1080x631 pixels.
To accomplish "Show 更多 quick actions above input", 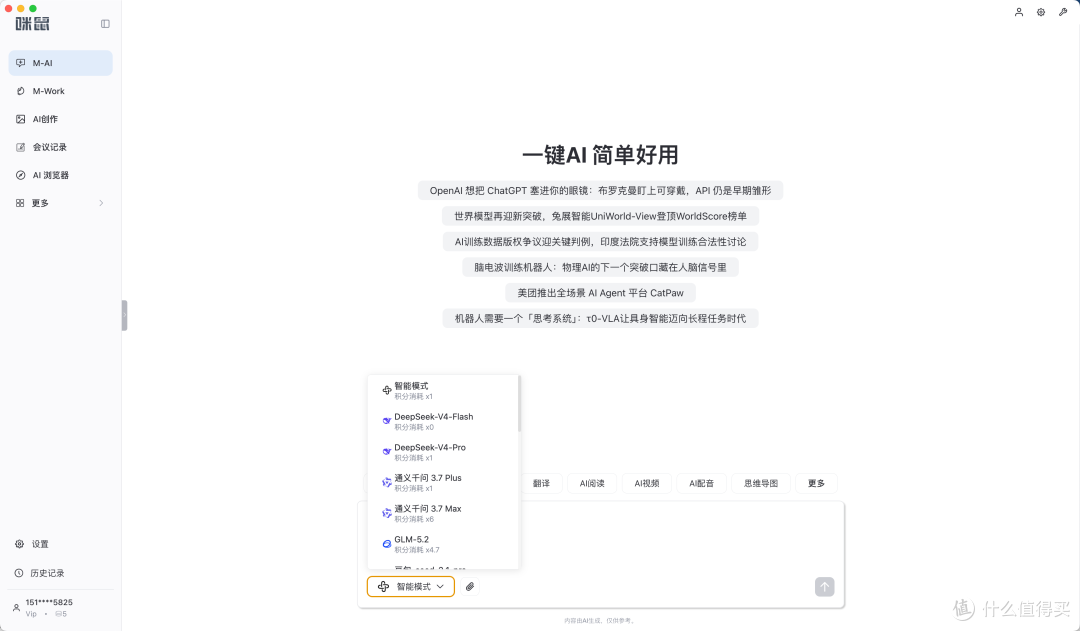I will coord(816,483).
